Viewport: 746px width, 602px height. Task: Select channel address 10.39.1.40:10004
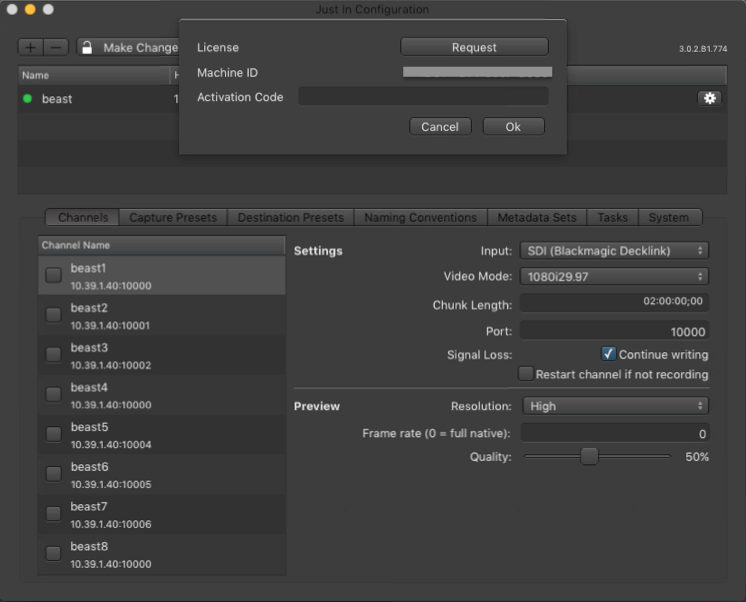click(111, 444)
